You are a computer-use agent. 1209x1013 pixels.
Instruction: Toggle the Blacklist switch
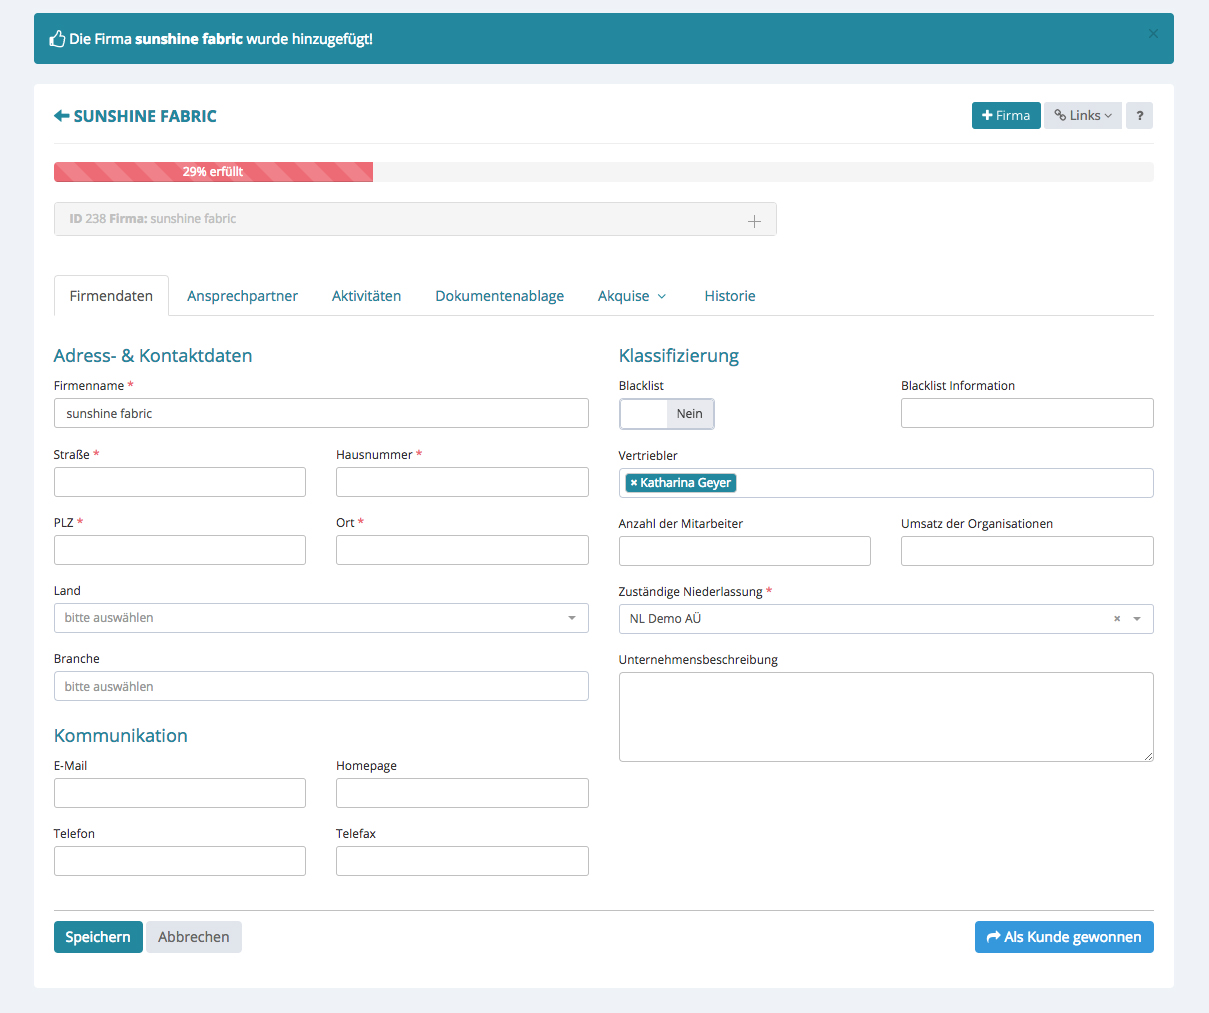coord(667,414)
